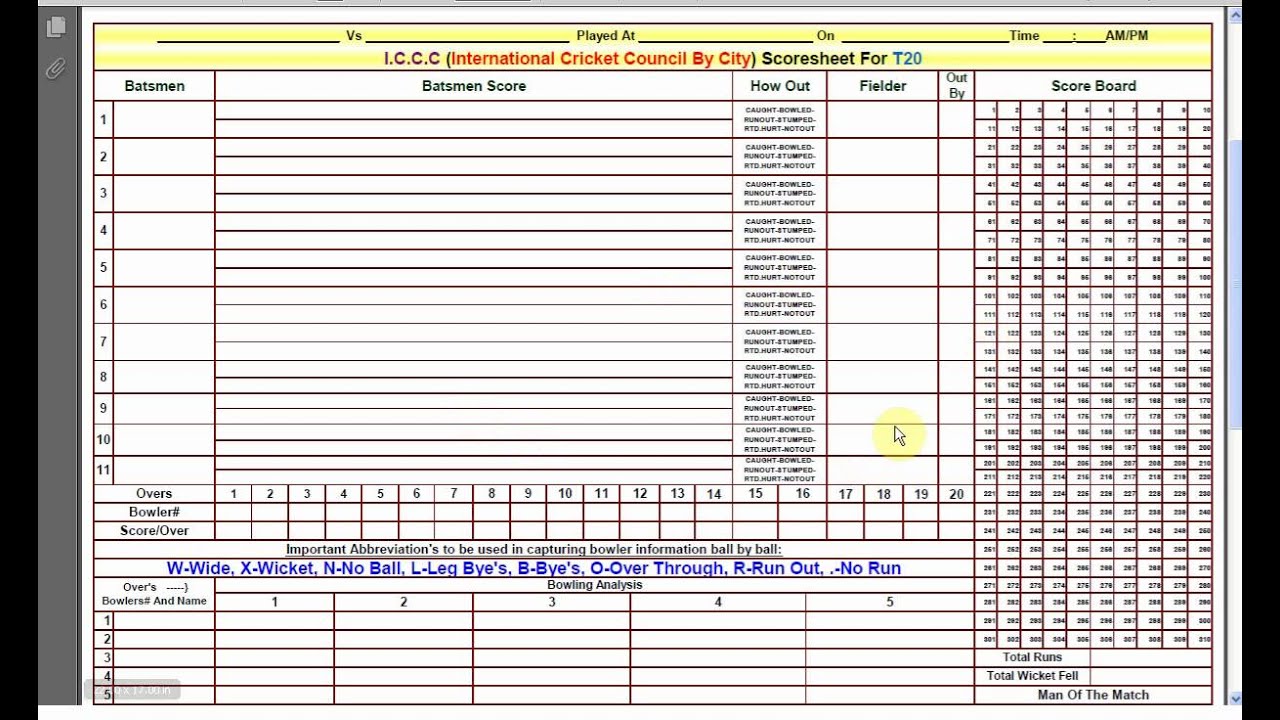Click the I.C.C.C Scoresheet For T20 title
The image size is (1280, 720).
click(653, 59)
